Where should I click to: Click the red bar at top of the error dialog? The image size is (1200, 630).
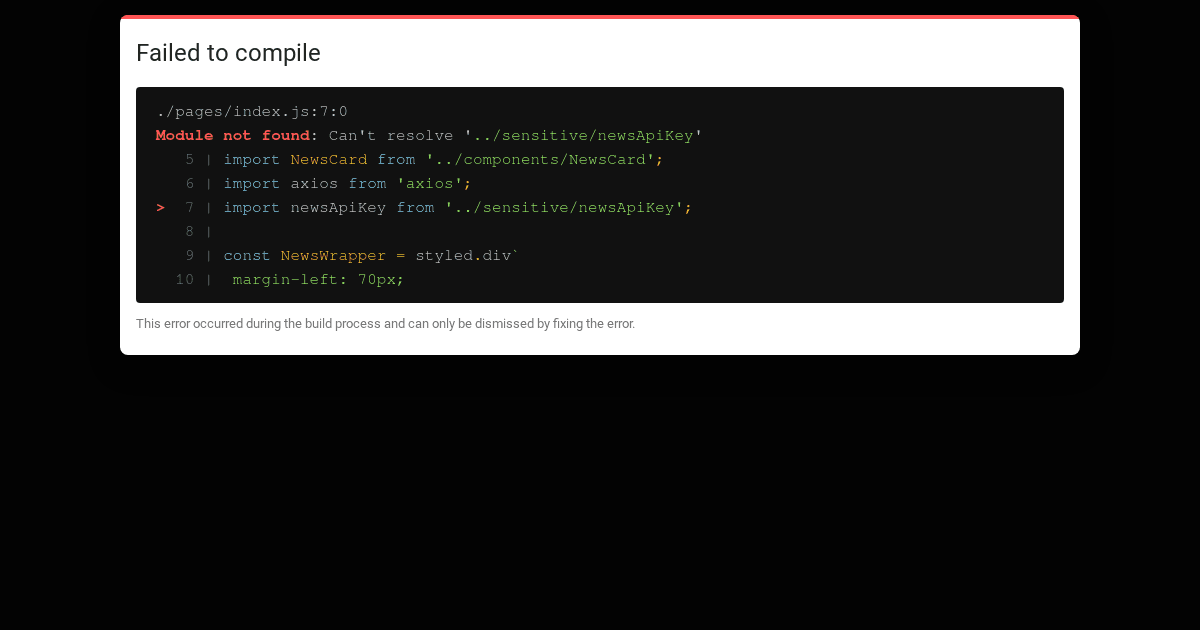600,17
